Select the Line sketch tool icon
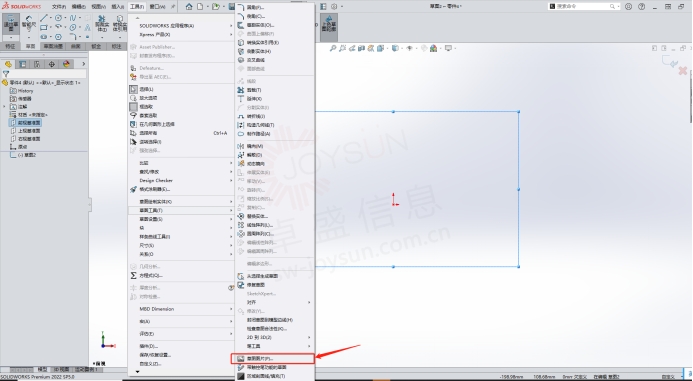 point(44,18)
